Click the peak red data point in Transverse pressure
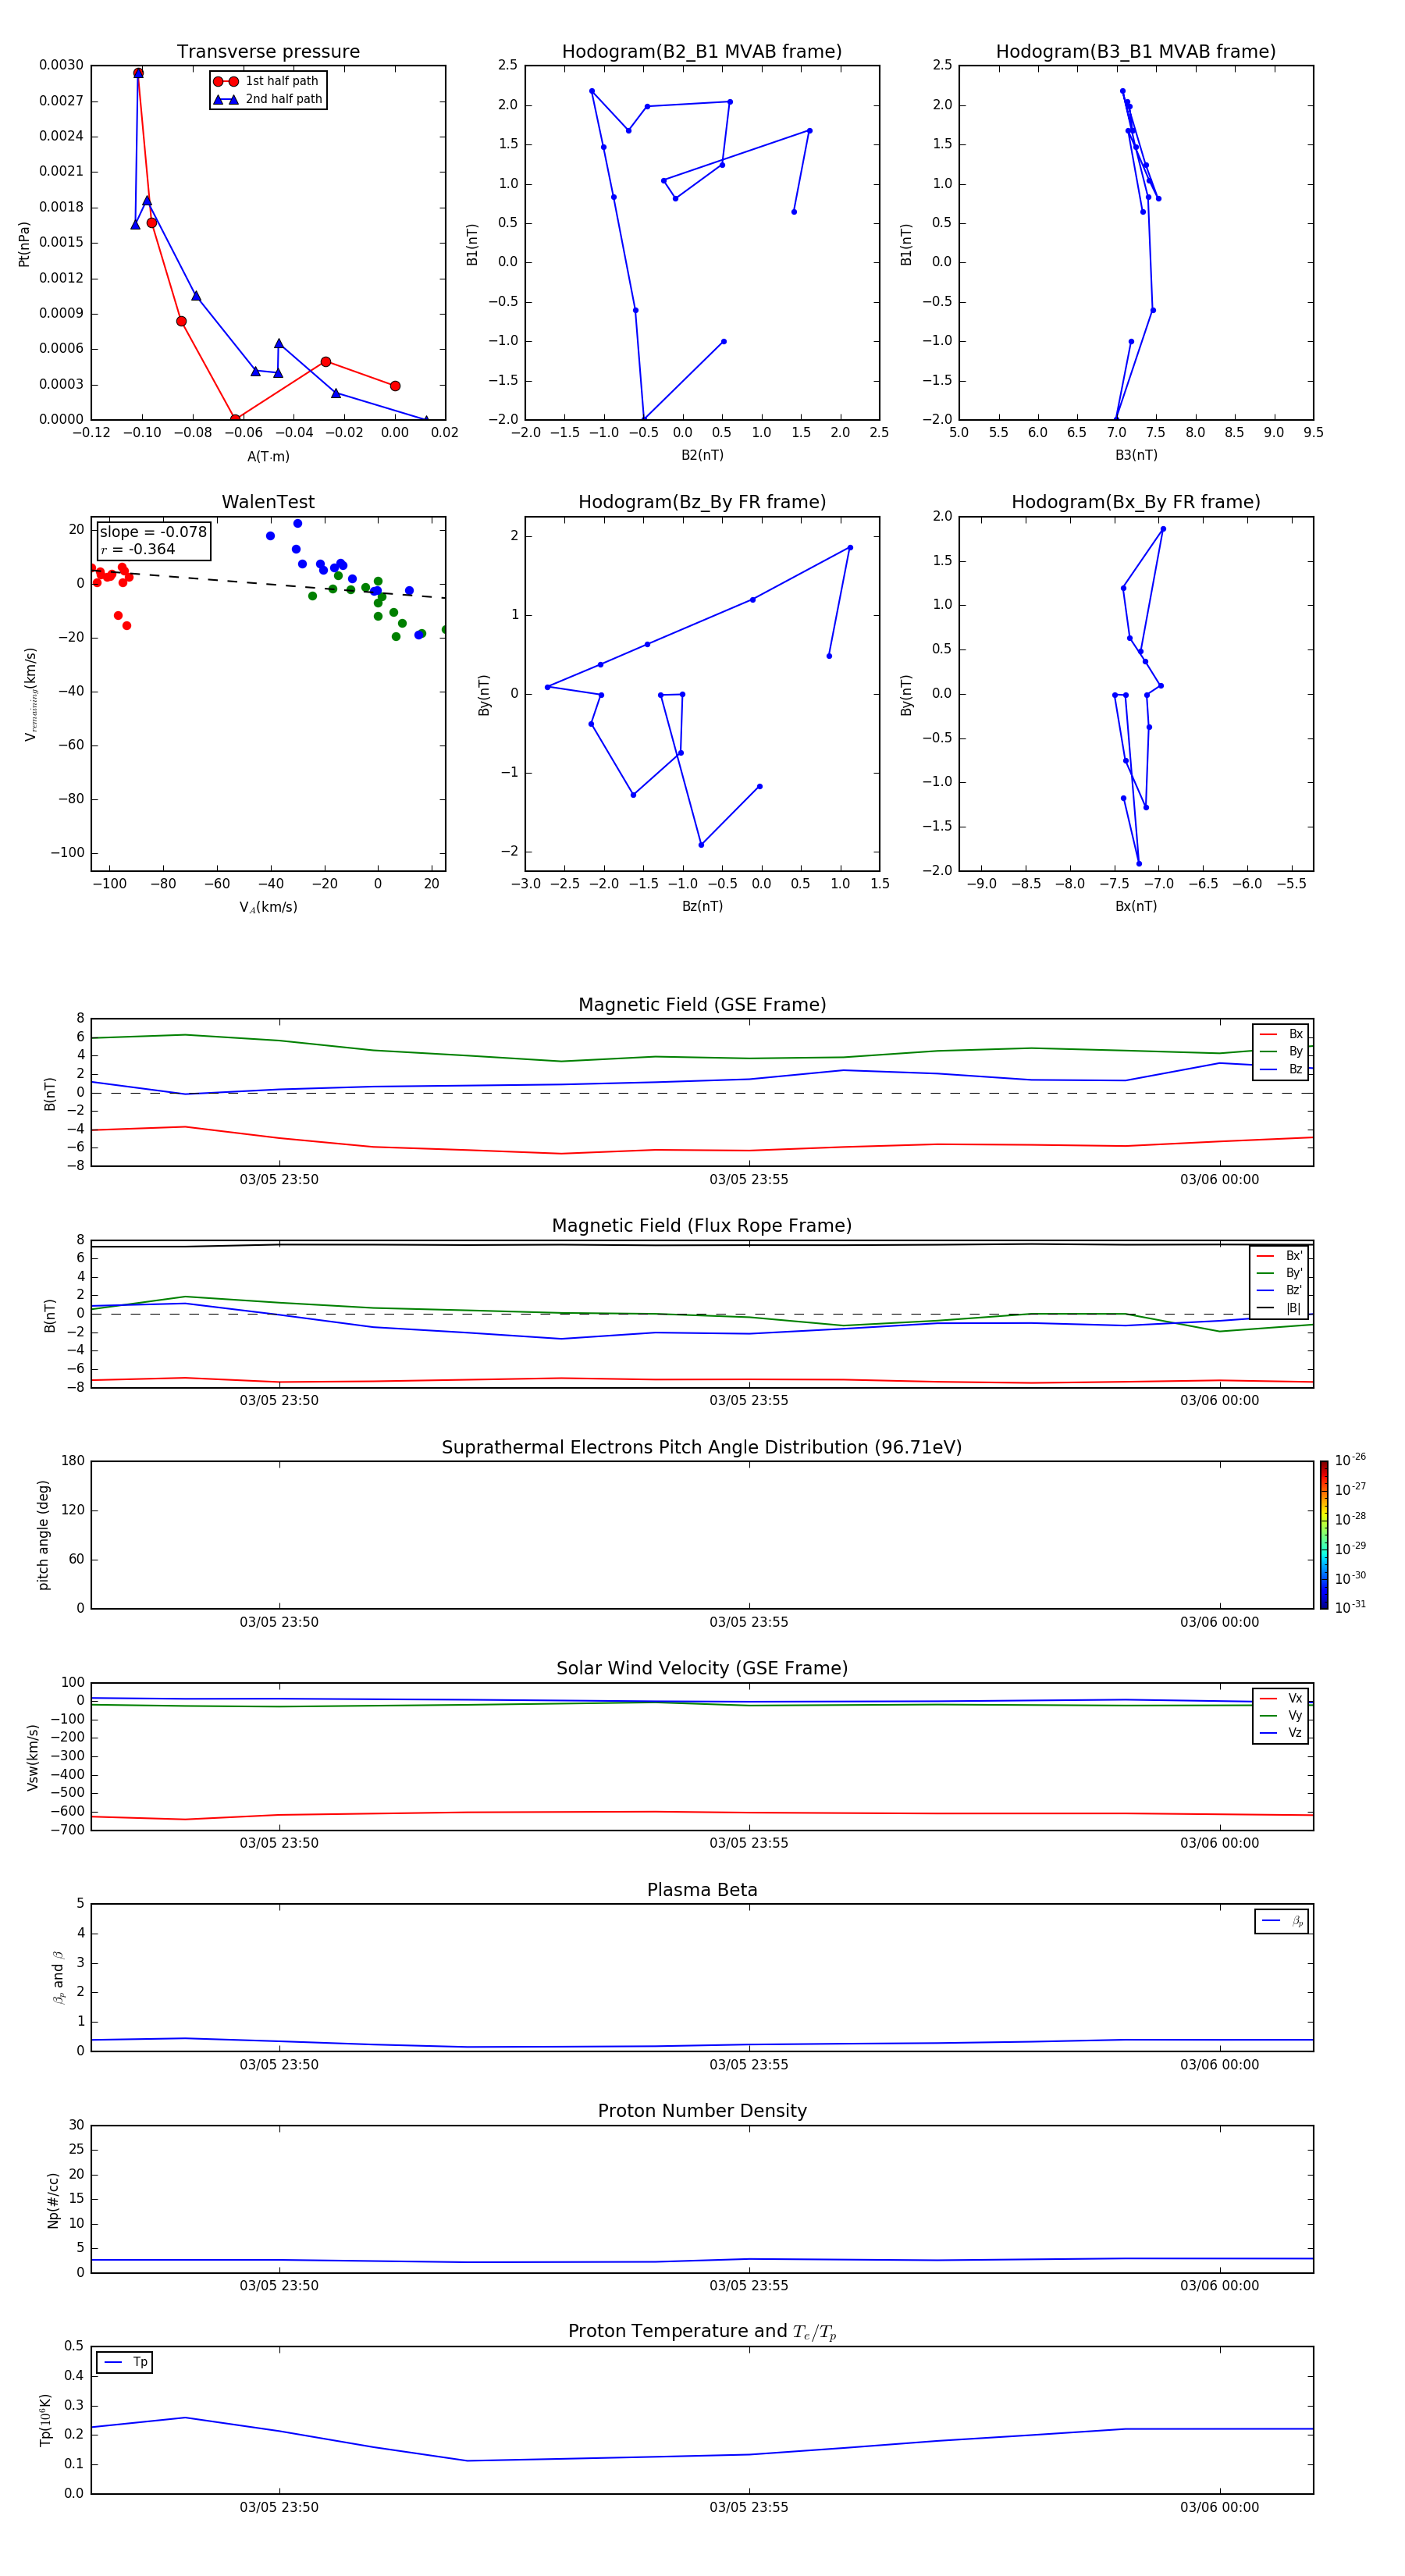This screenshot has width=1405, height=2576. coord(138,73)
